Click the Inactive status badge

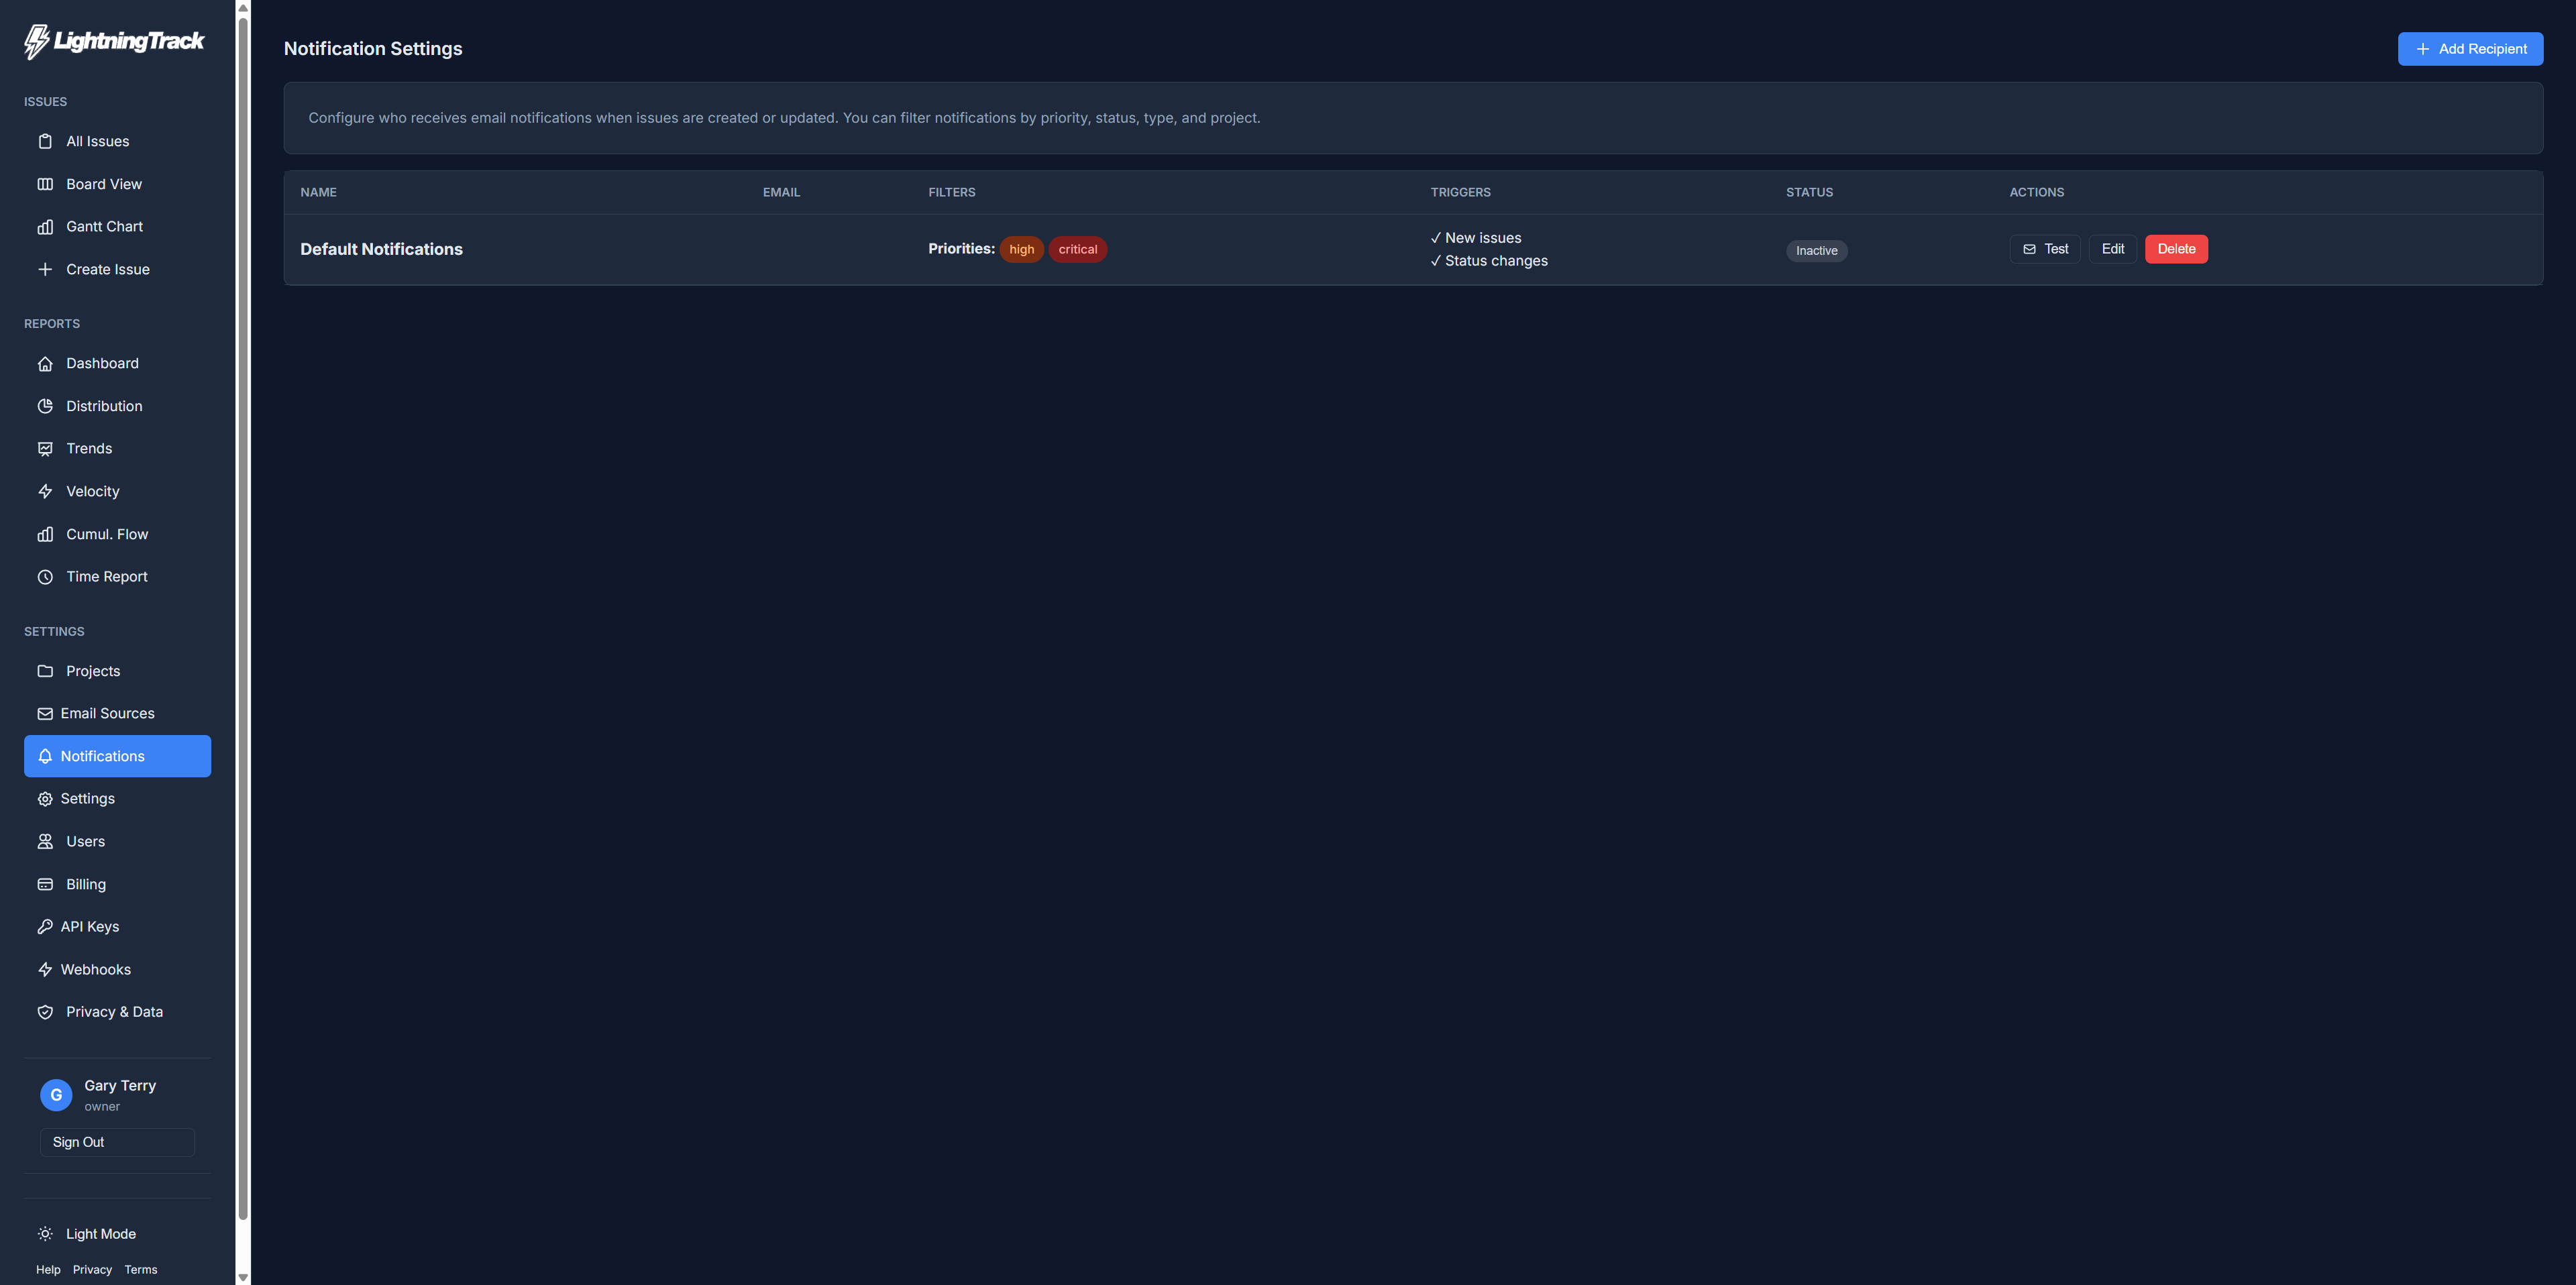1816,251
